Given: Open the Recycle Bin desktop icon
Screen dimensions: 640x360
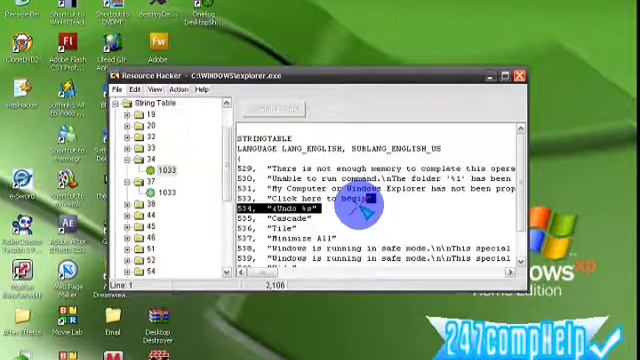Looking at the screenshot, I should pyautogui.click(x=22, y=8).
